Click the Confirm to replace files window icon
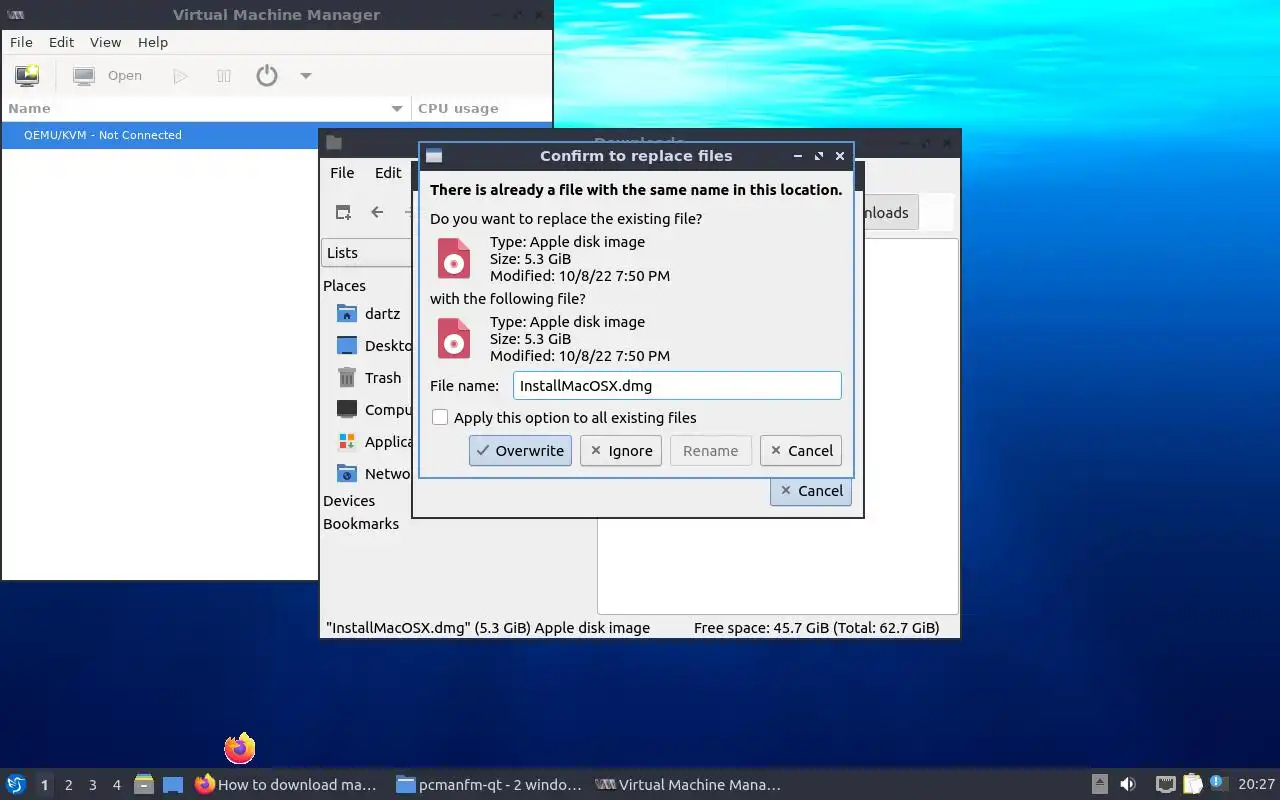The width and height of the screenshot is (1280, 800). tap(434, 156)
